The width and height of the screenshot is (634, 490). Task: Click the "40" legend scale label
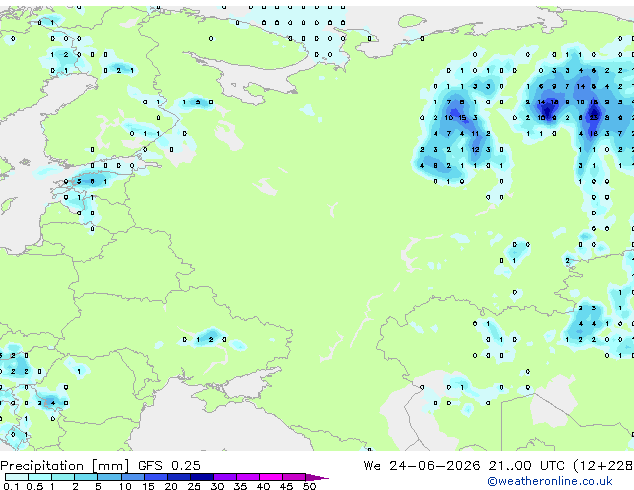click(x=263, y=486)
